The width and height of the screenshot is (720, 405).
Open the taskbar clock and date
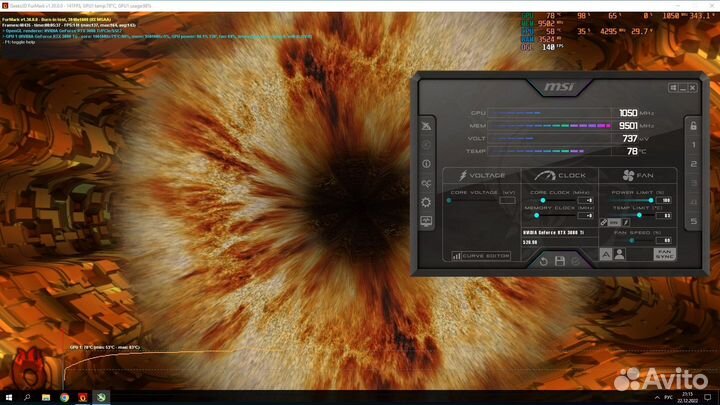[x=687, y=398]
